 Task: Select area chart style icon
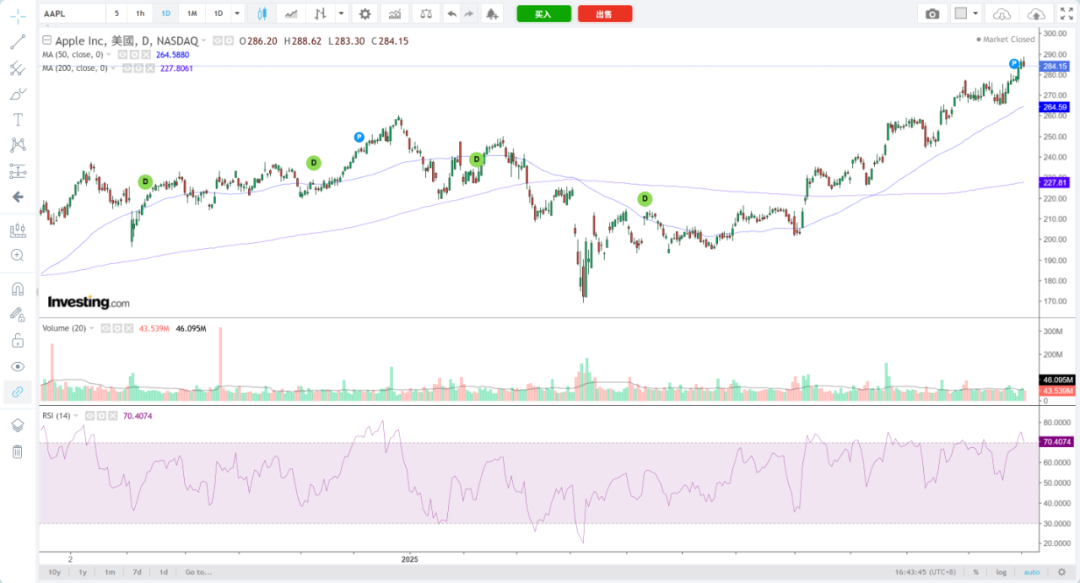[x=291, y=14]
